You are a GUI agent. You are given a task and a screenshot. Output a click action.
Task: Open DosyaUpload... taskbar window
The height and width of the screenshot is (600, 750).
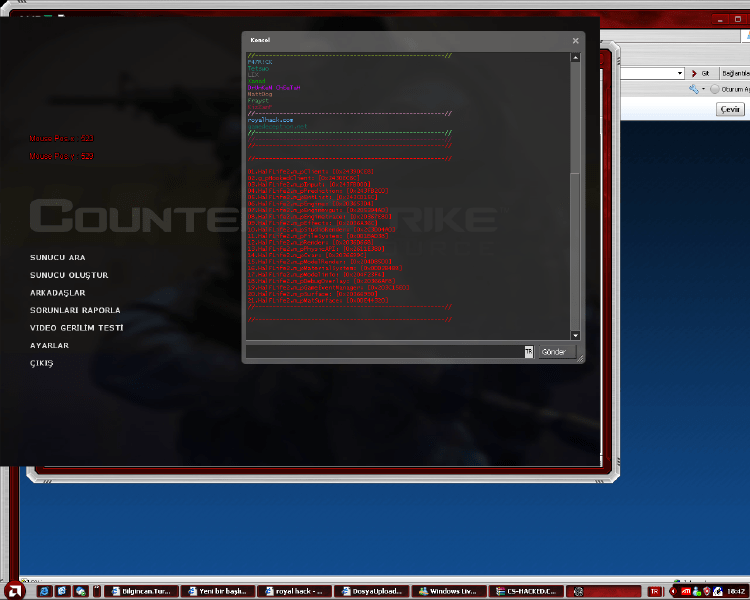pos(371,591)
